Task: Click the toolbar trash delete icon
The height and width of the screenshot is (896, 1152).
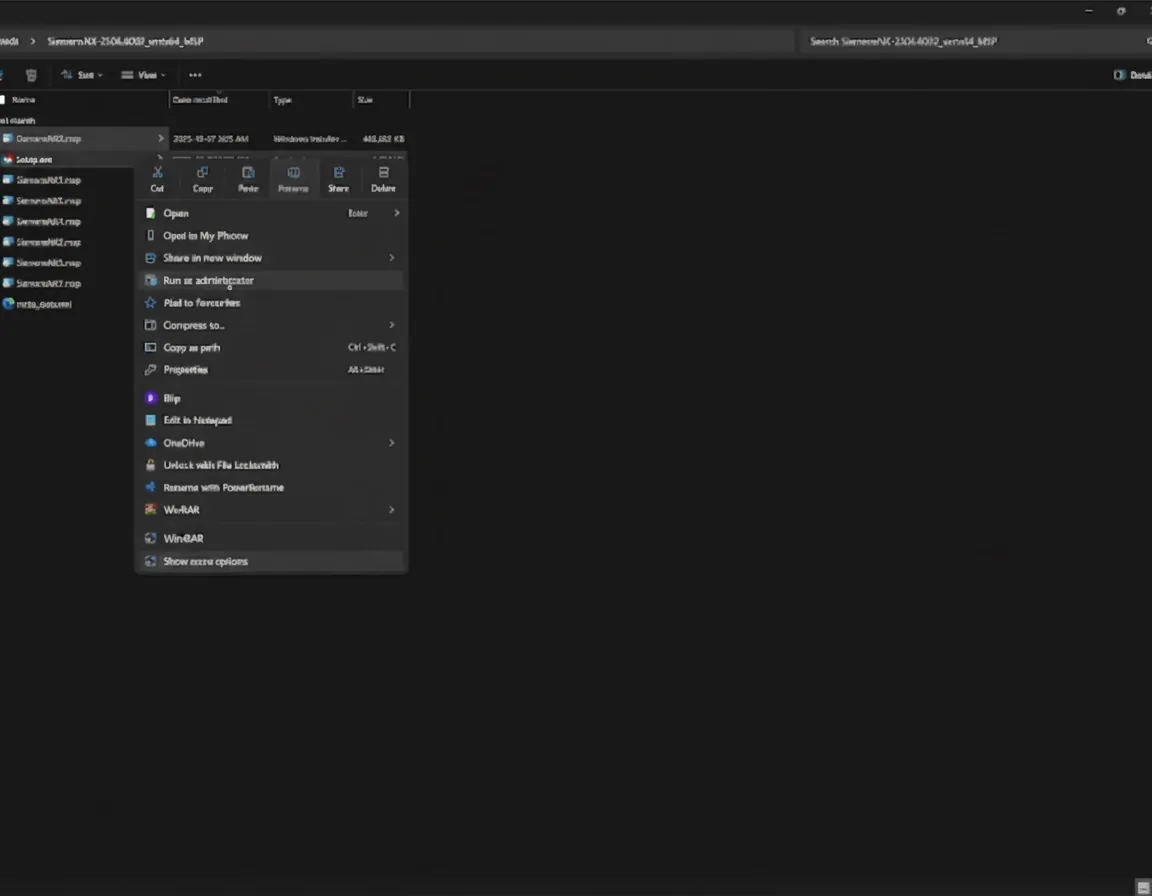Action: coord(31,75)
